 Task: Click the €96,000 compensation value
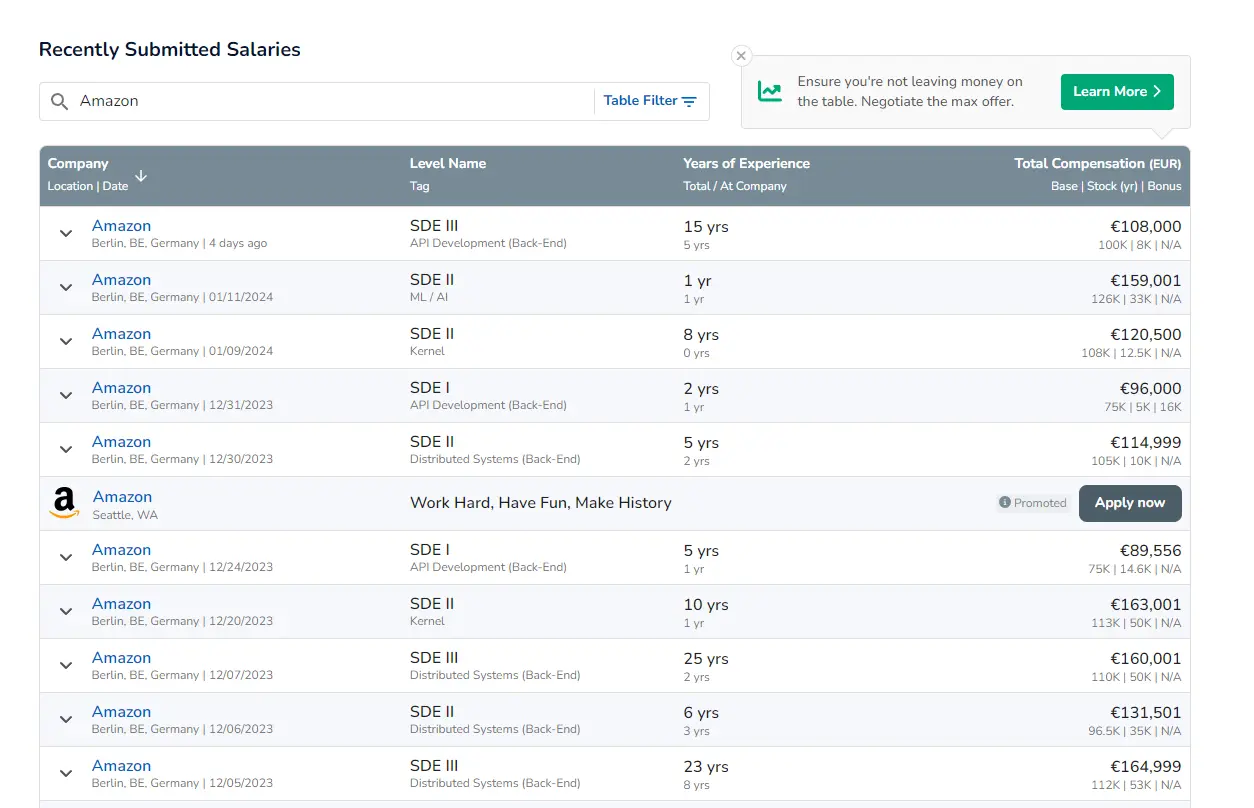point(1150,389)
